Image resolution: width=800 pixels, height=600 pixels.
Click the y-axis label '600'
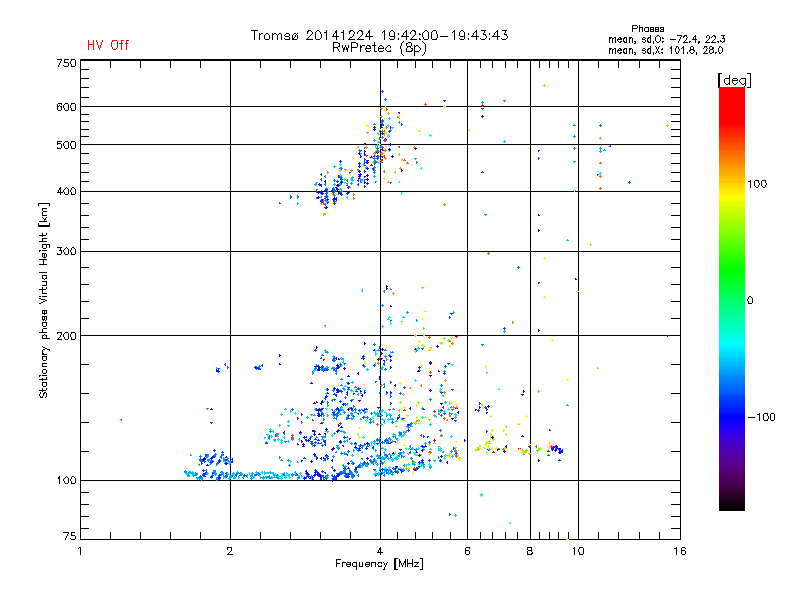[66, 107]
